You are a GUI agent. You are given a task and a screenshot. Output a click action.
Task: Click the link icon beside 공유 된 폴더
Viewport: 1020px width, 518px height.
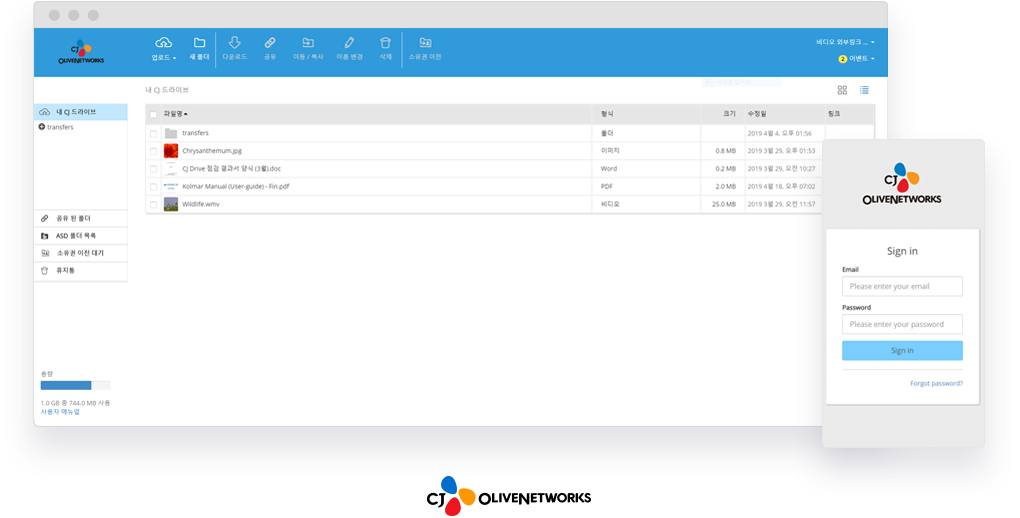[44, 218]
